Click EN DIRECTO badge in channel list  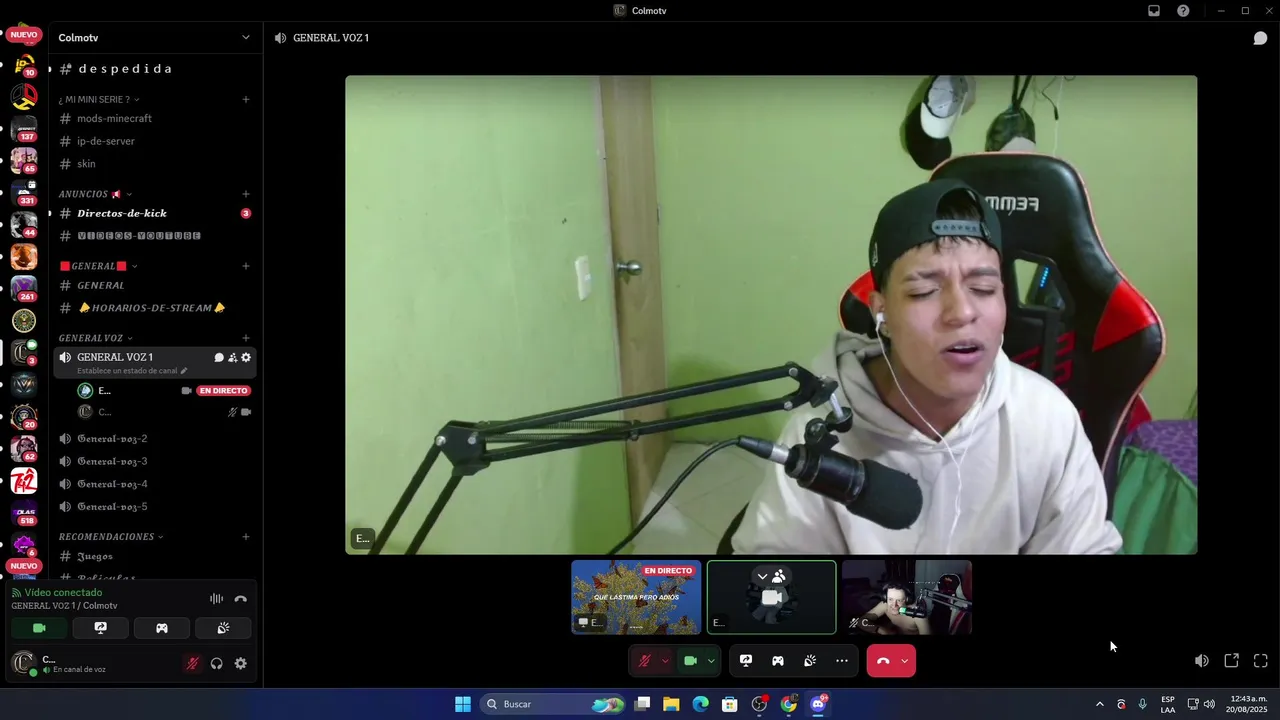(224, 391)
